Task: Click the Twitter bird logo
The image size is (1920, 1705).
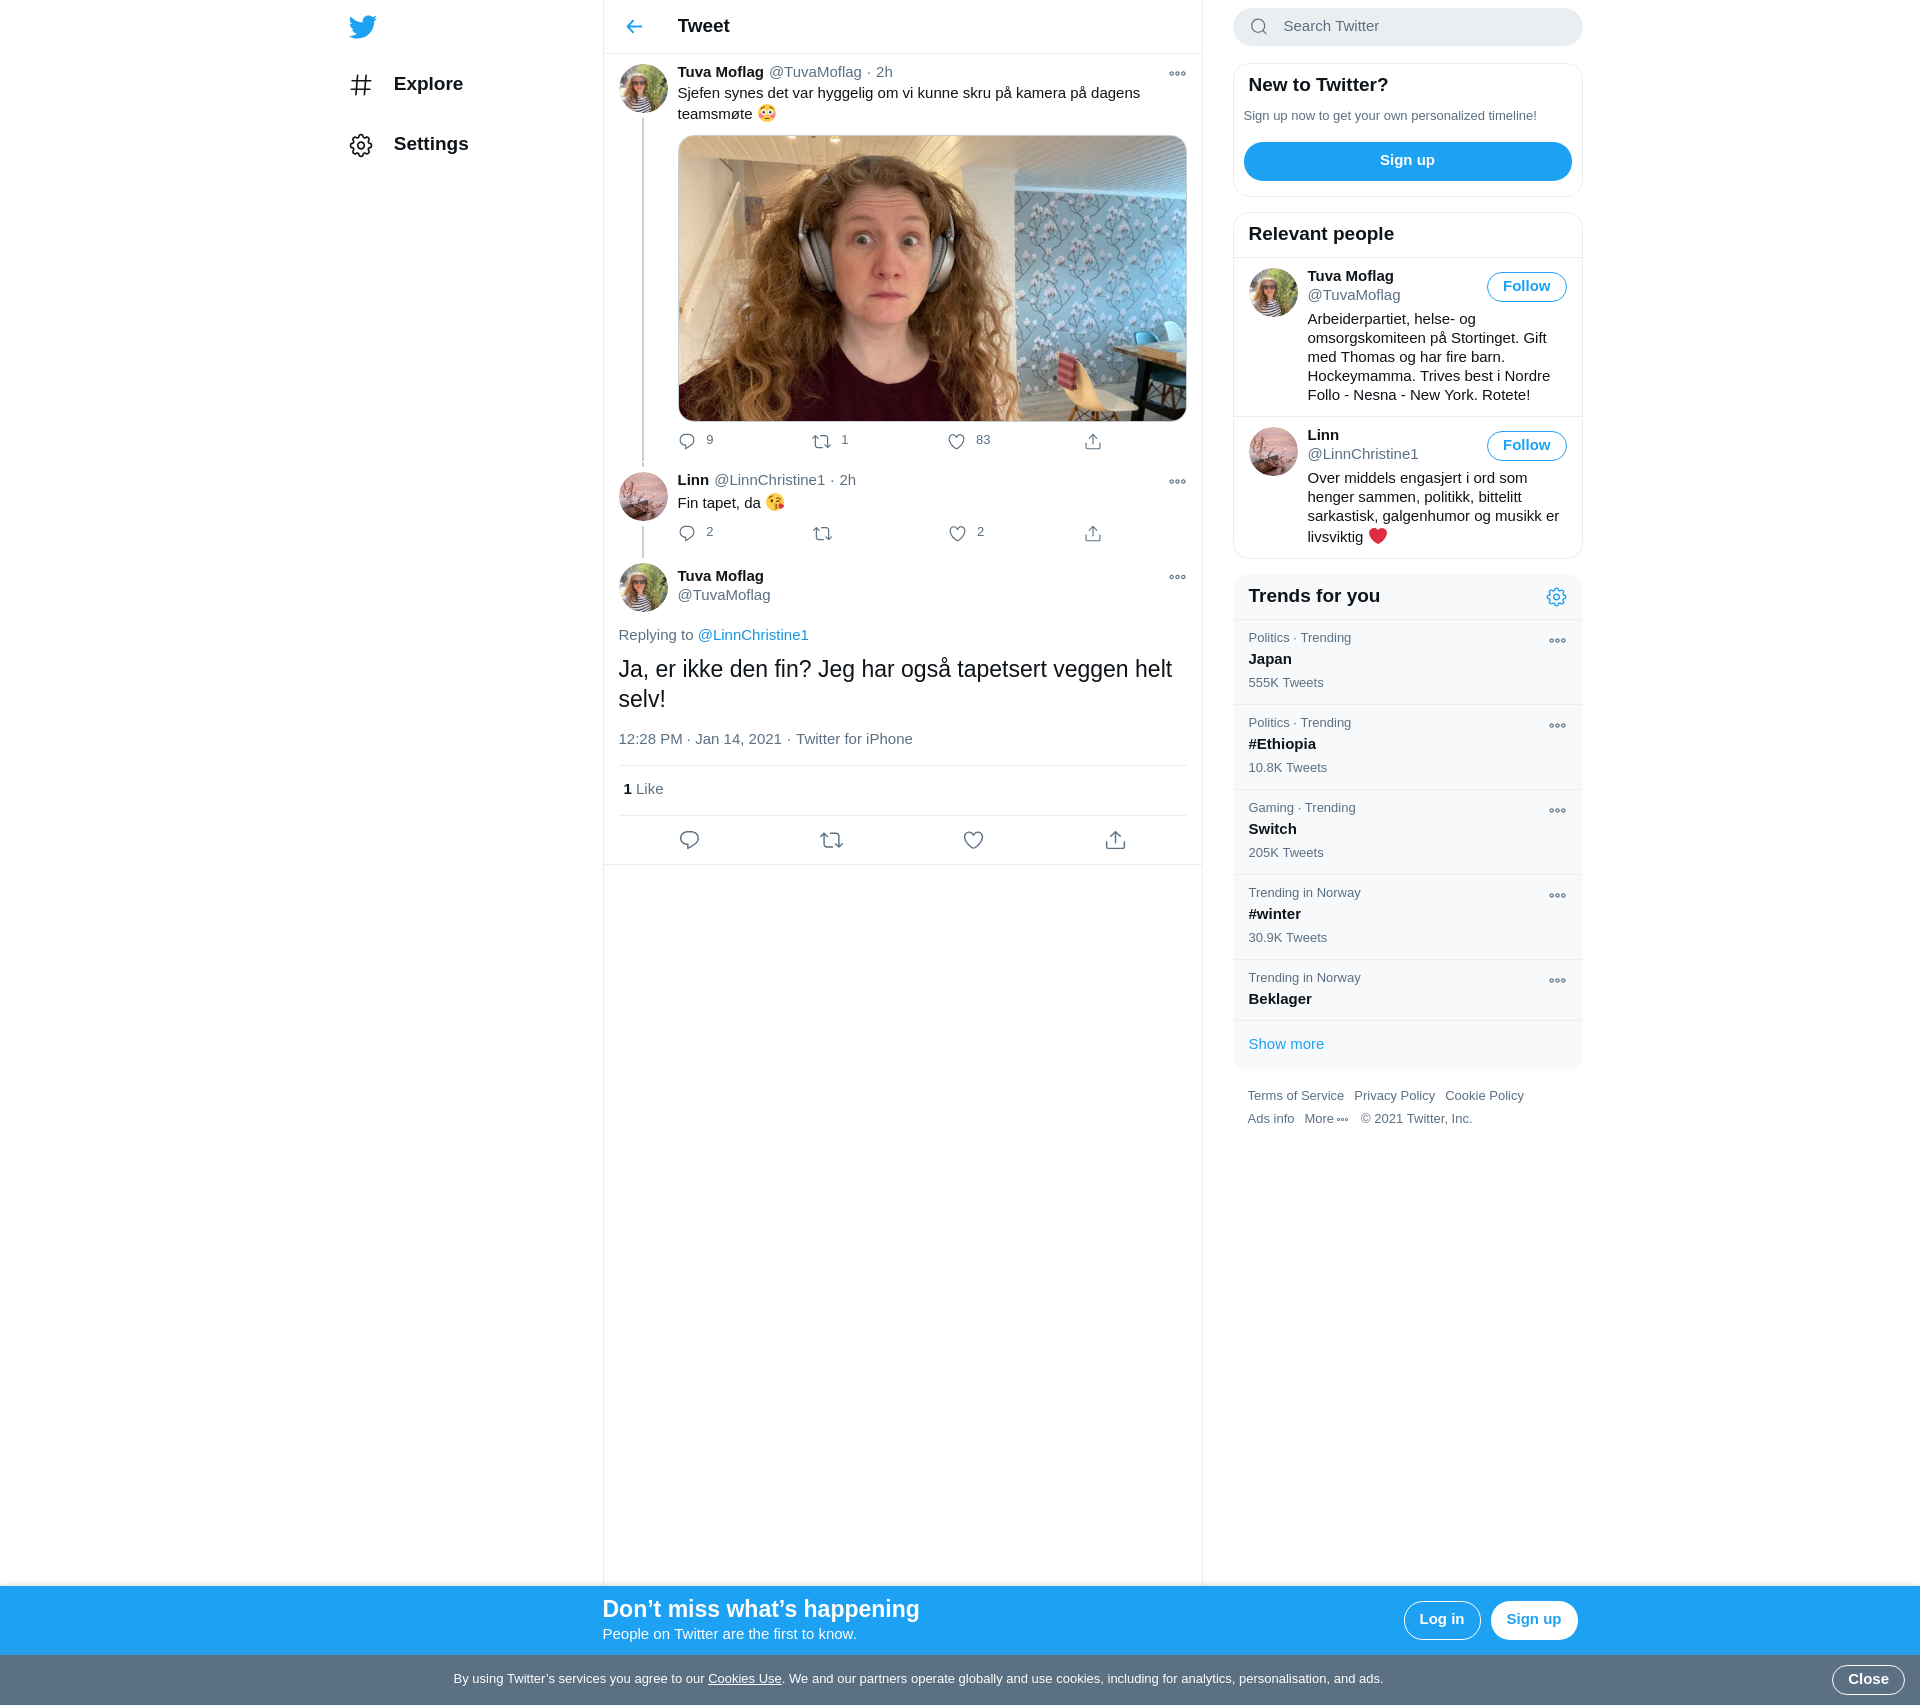Action: (x=363, y=27)
